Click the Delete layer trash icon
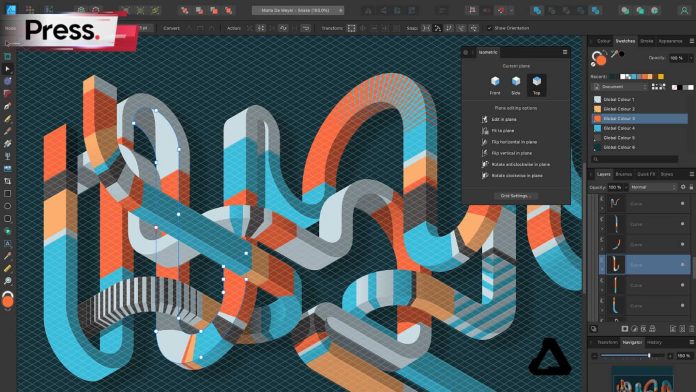The height and width of the screenshot is (392, 696). coord(692,329)
